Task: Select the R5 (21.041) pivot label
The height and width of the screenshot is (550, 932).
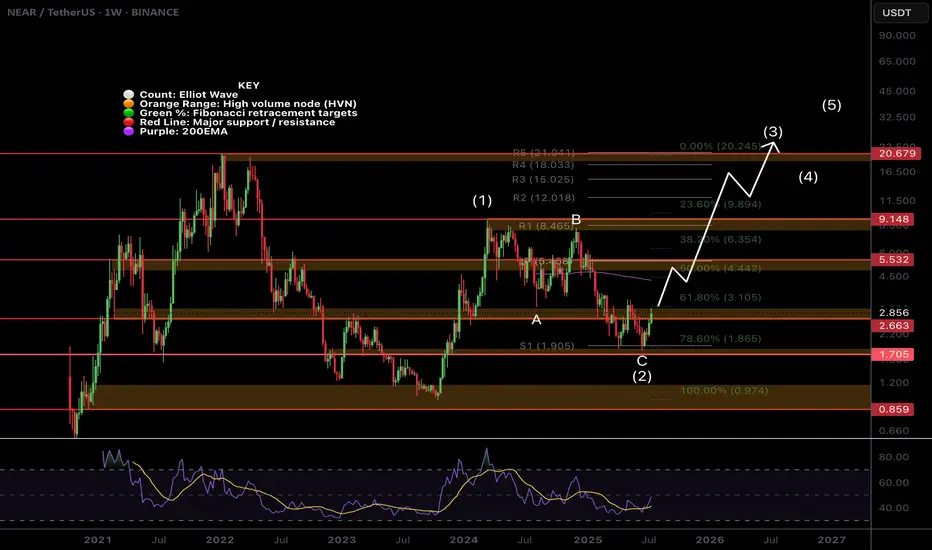Action: tap(543, 152)
